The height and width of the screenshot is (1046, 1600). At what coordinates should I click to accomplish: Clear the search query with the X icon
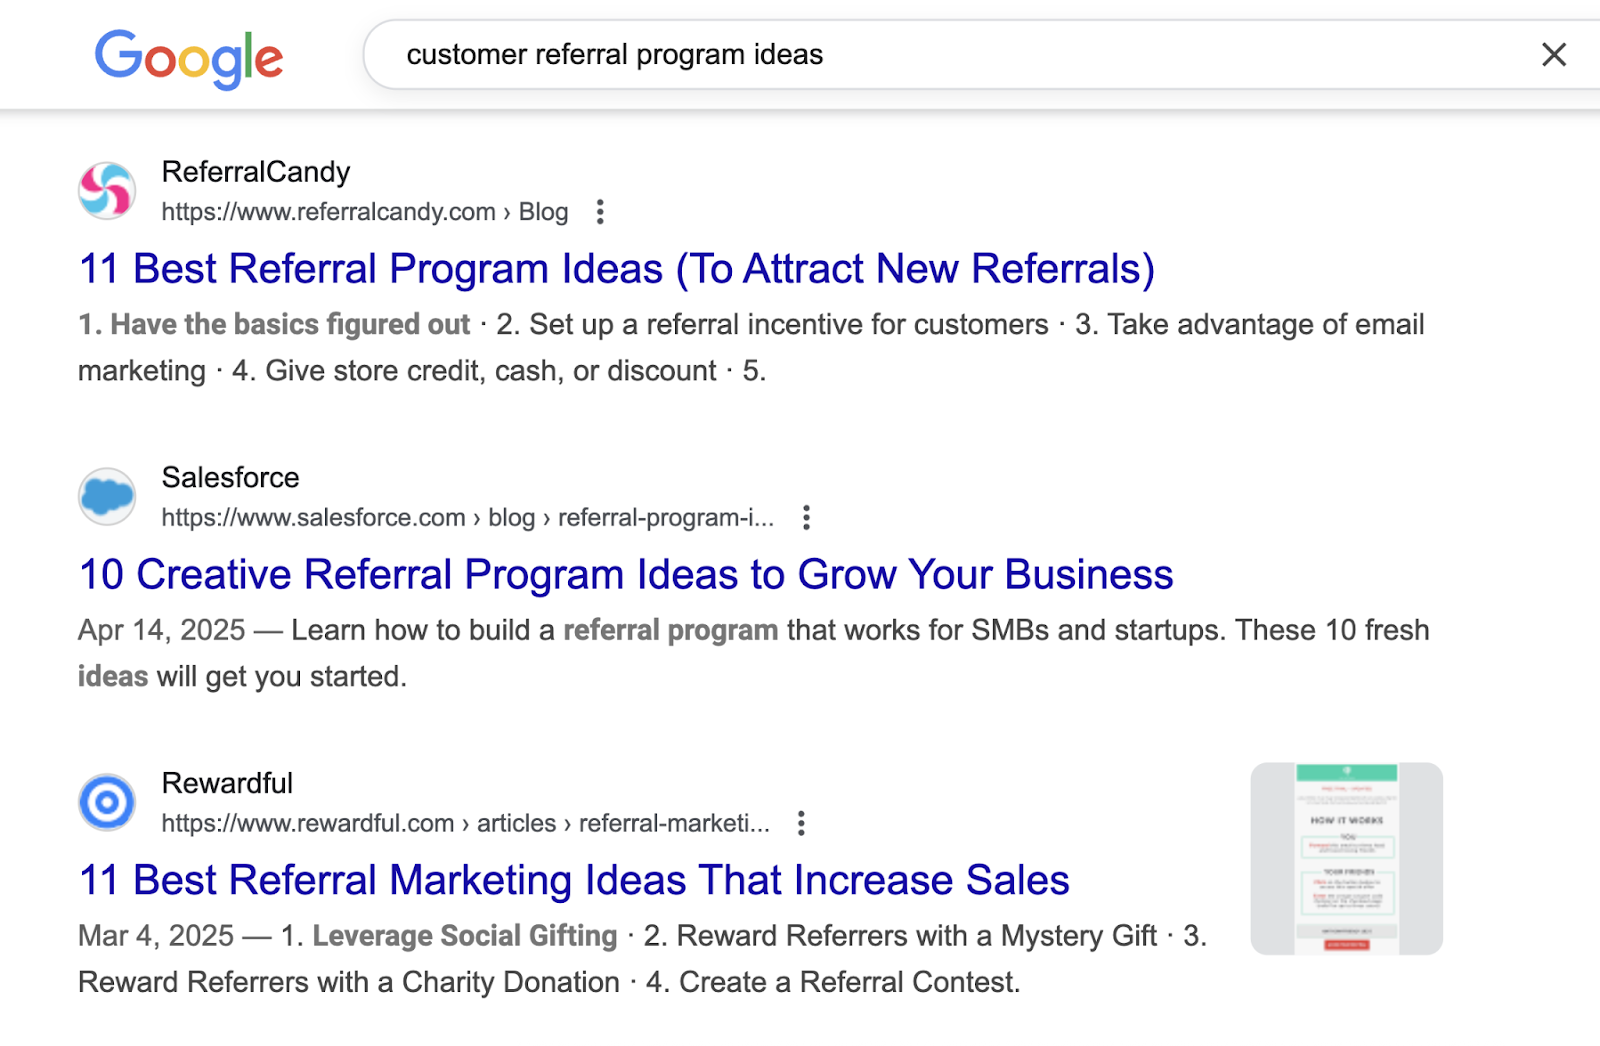click(1553, 55)
